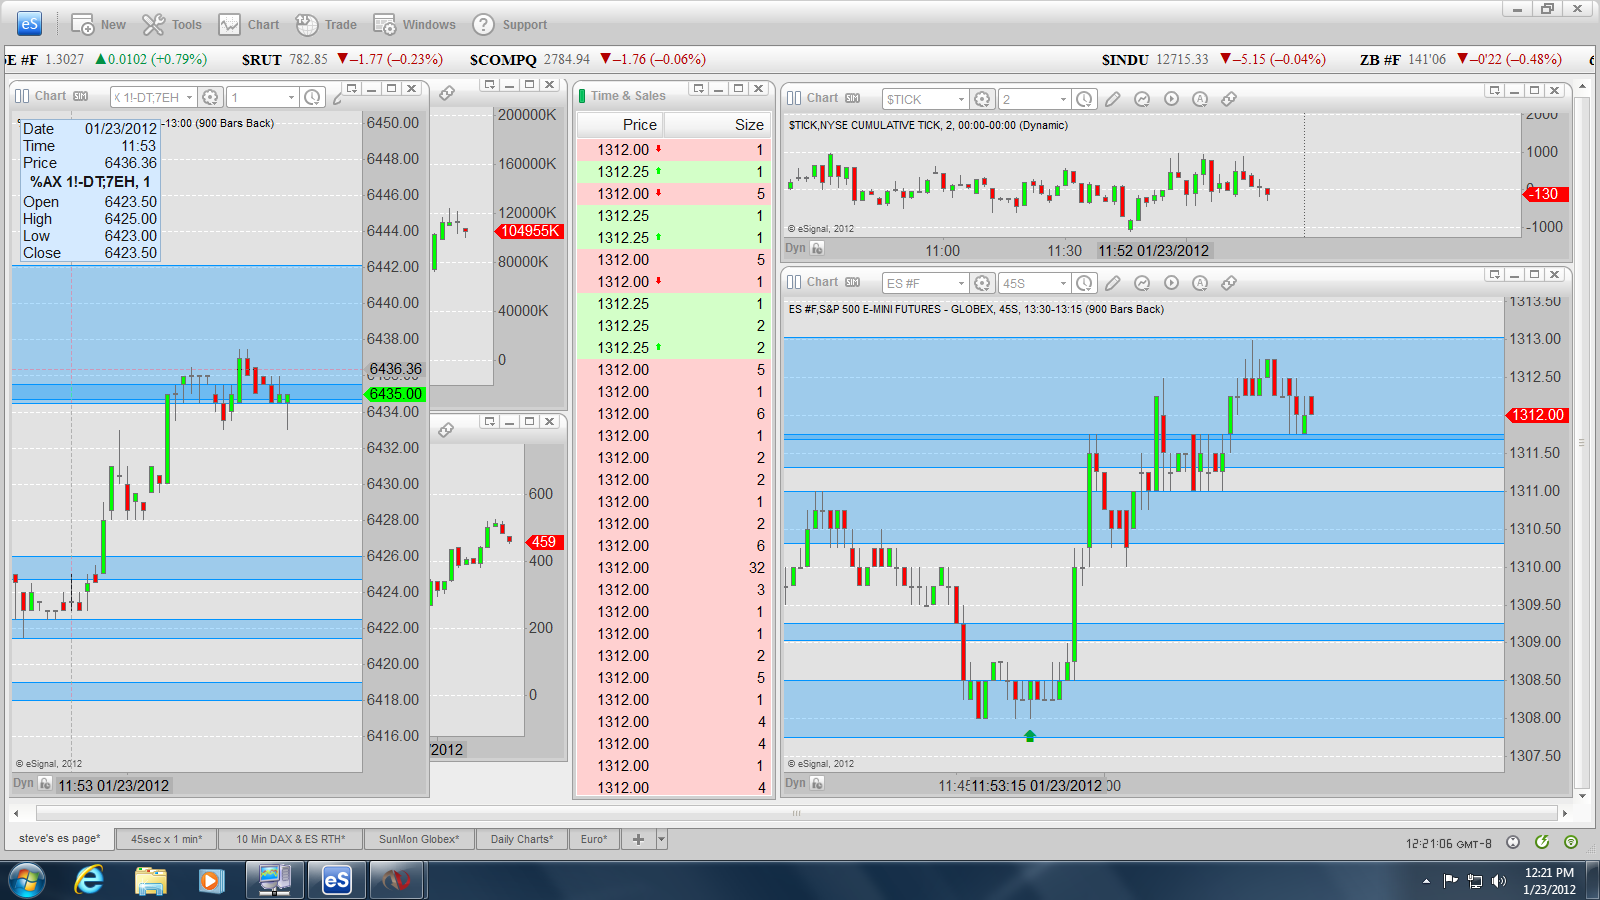Select drawing pencil tool in $TICK chart
This screenshot has width=1600, height=900.
pyautogui.click(x=1113, y=99)
